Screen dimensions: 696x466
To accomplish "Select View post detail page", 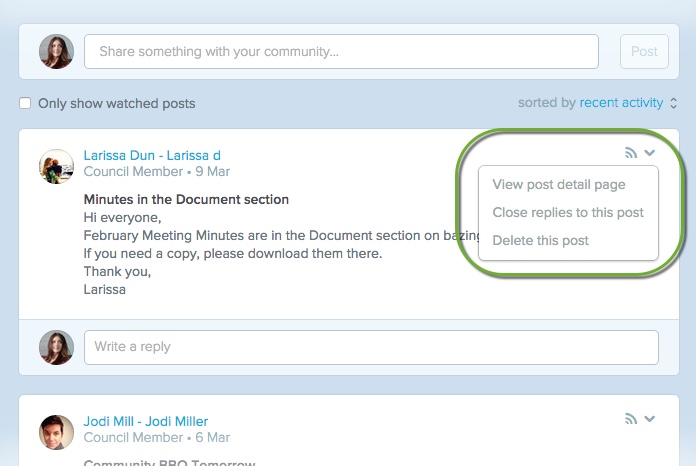I will pyautogui.click(x=559, y=184).
